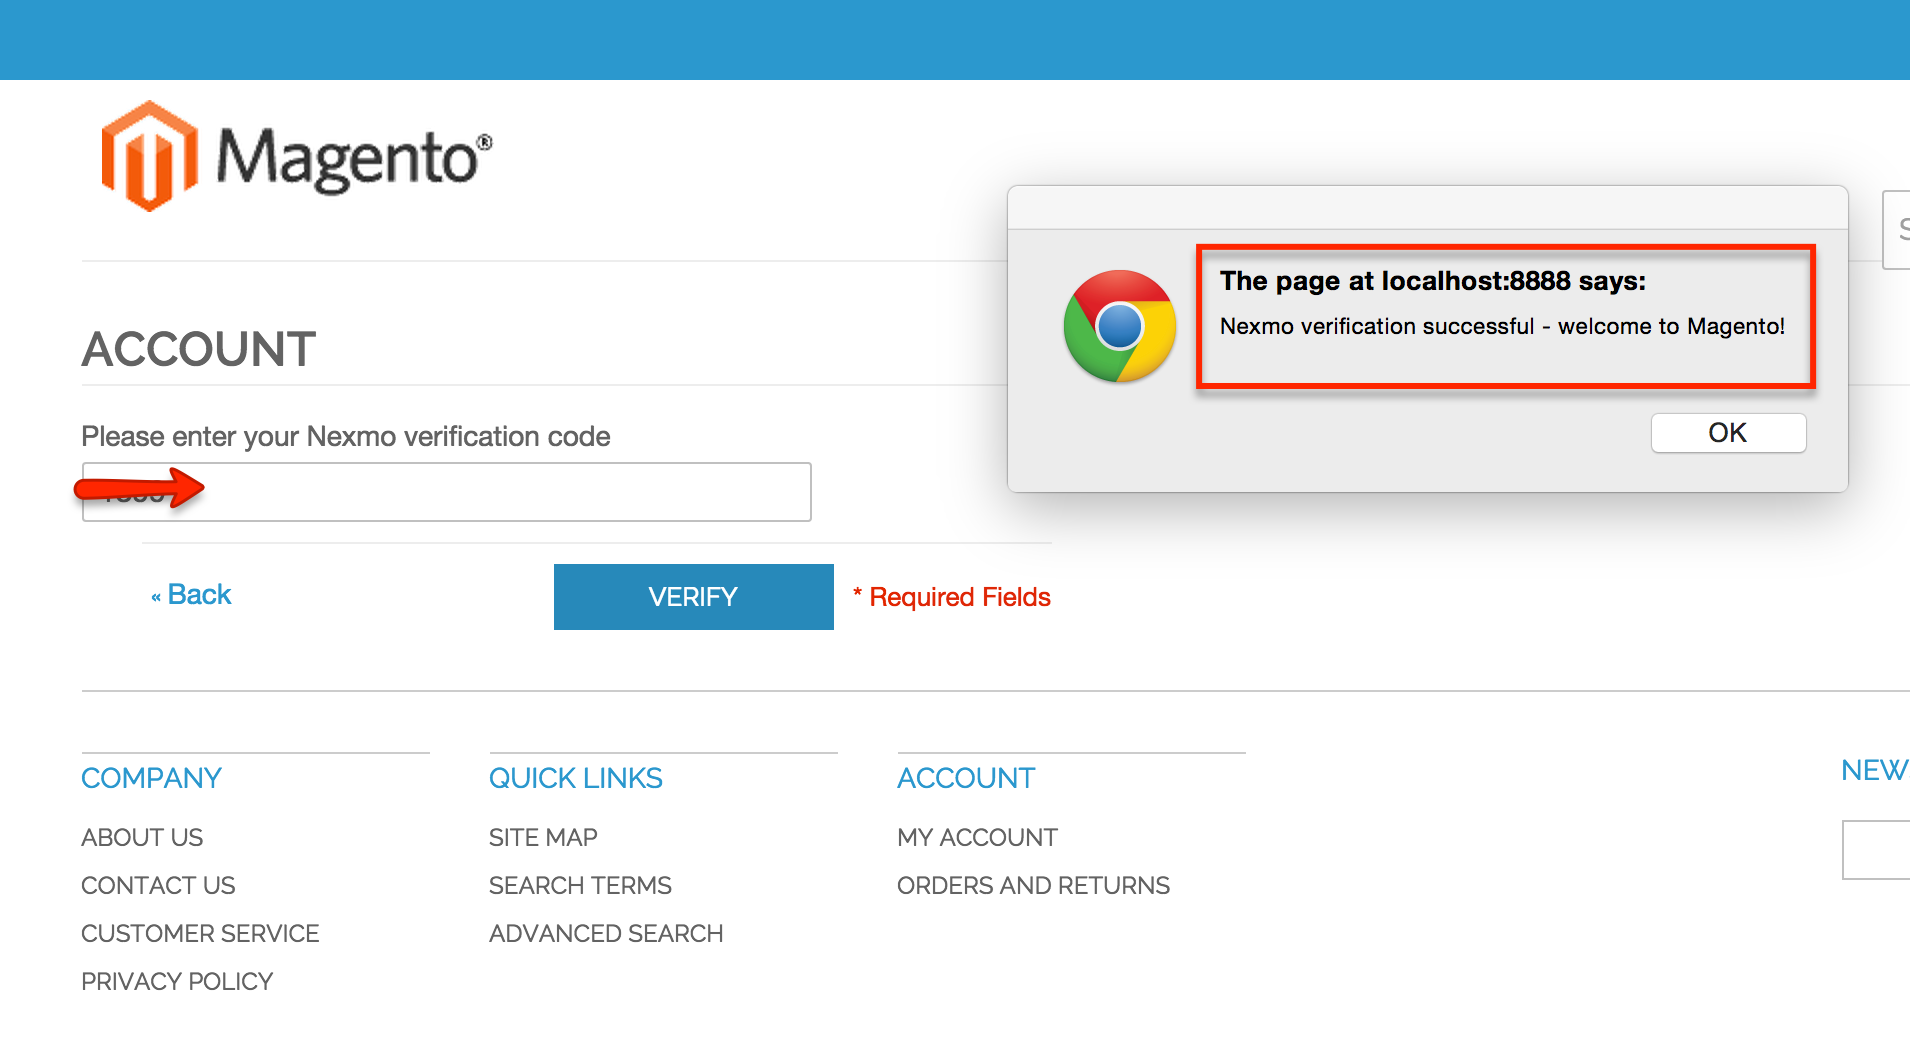1910x1054 pixels.
Task: Click the COMPANY footer heading
Action: click(x=151, y=778)
